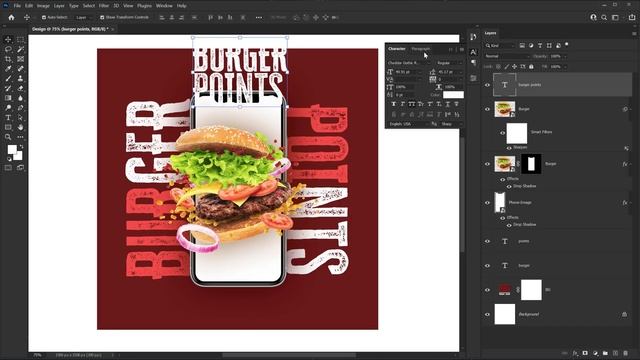Select the Layers panel tab
This screenshot has width=640, height=360.
pos(491,33)
